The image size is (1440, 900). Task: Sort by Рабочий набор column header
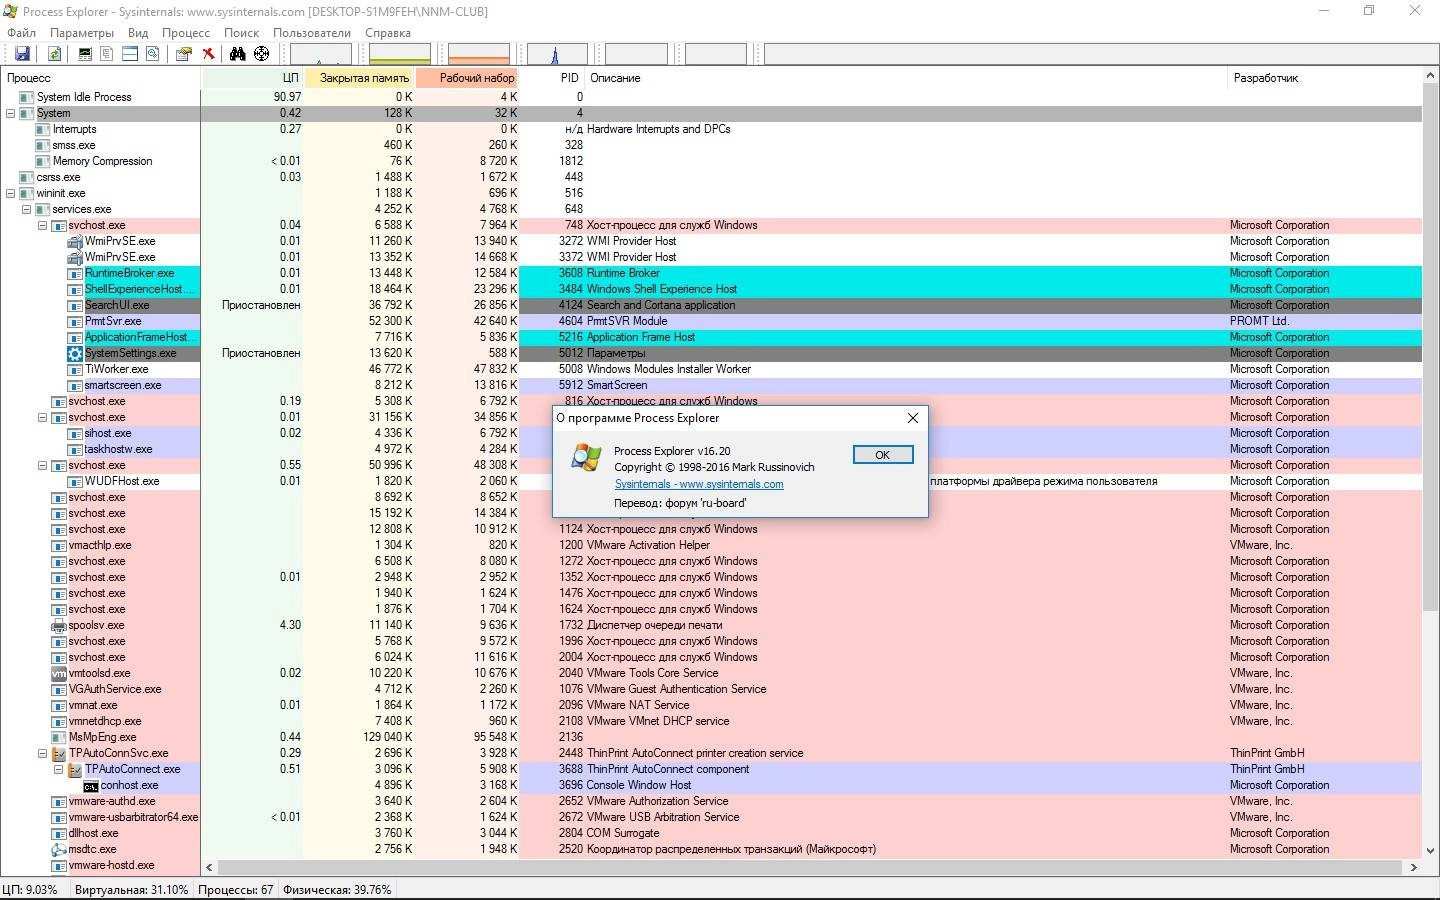coord(468,77)
